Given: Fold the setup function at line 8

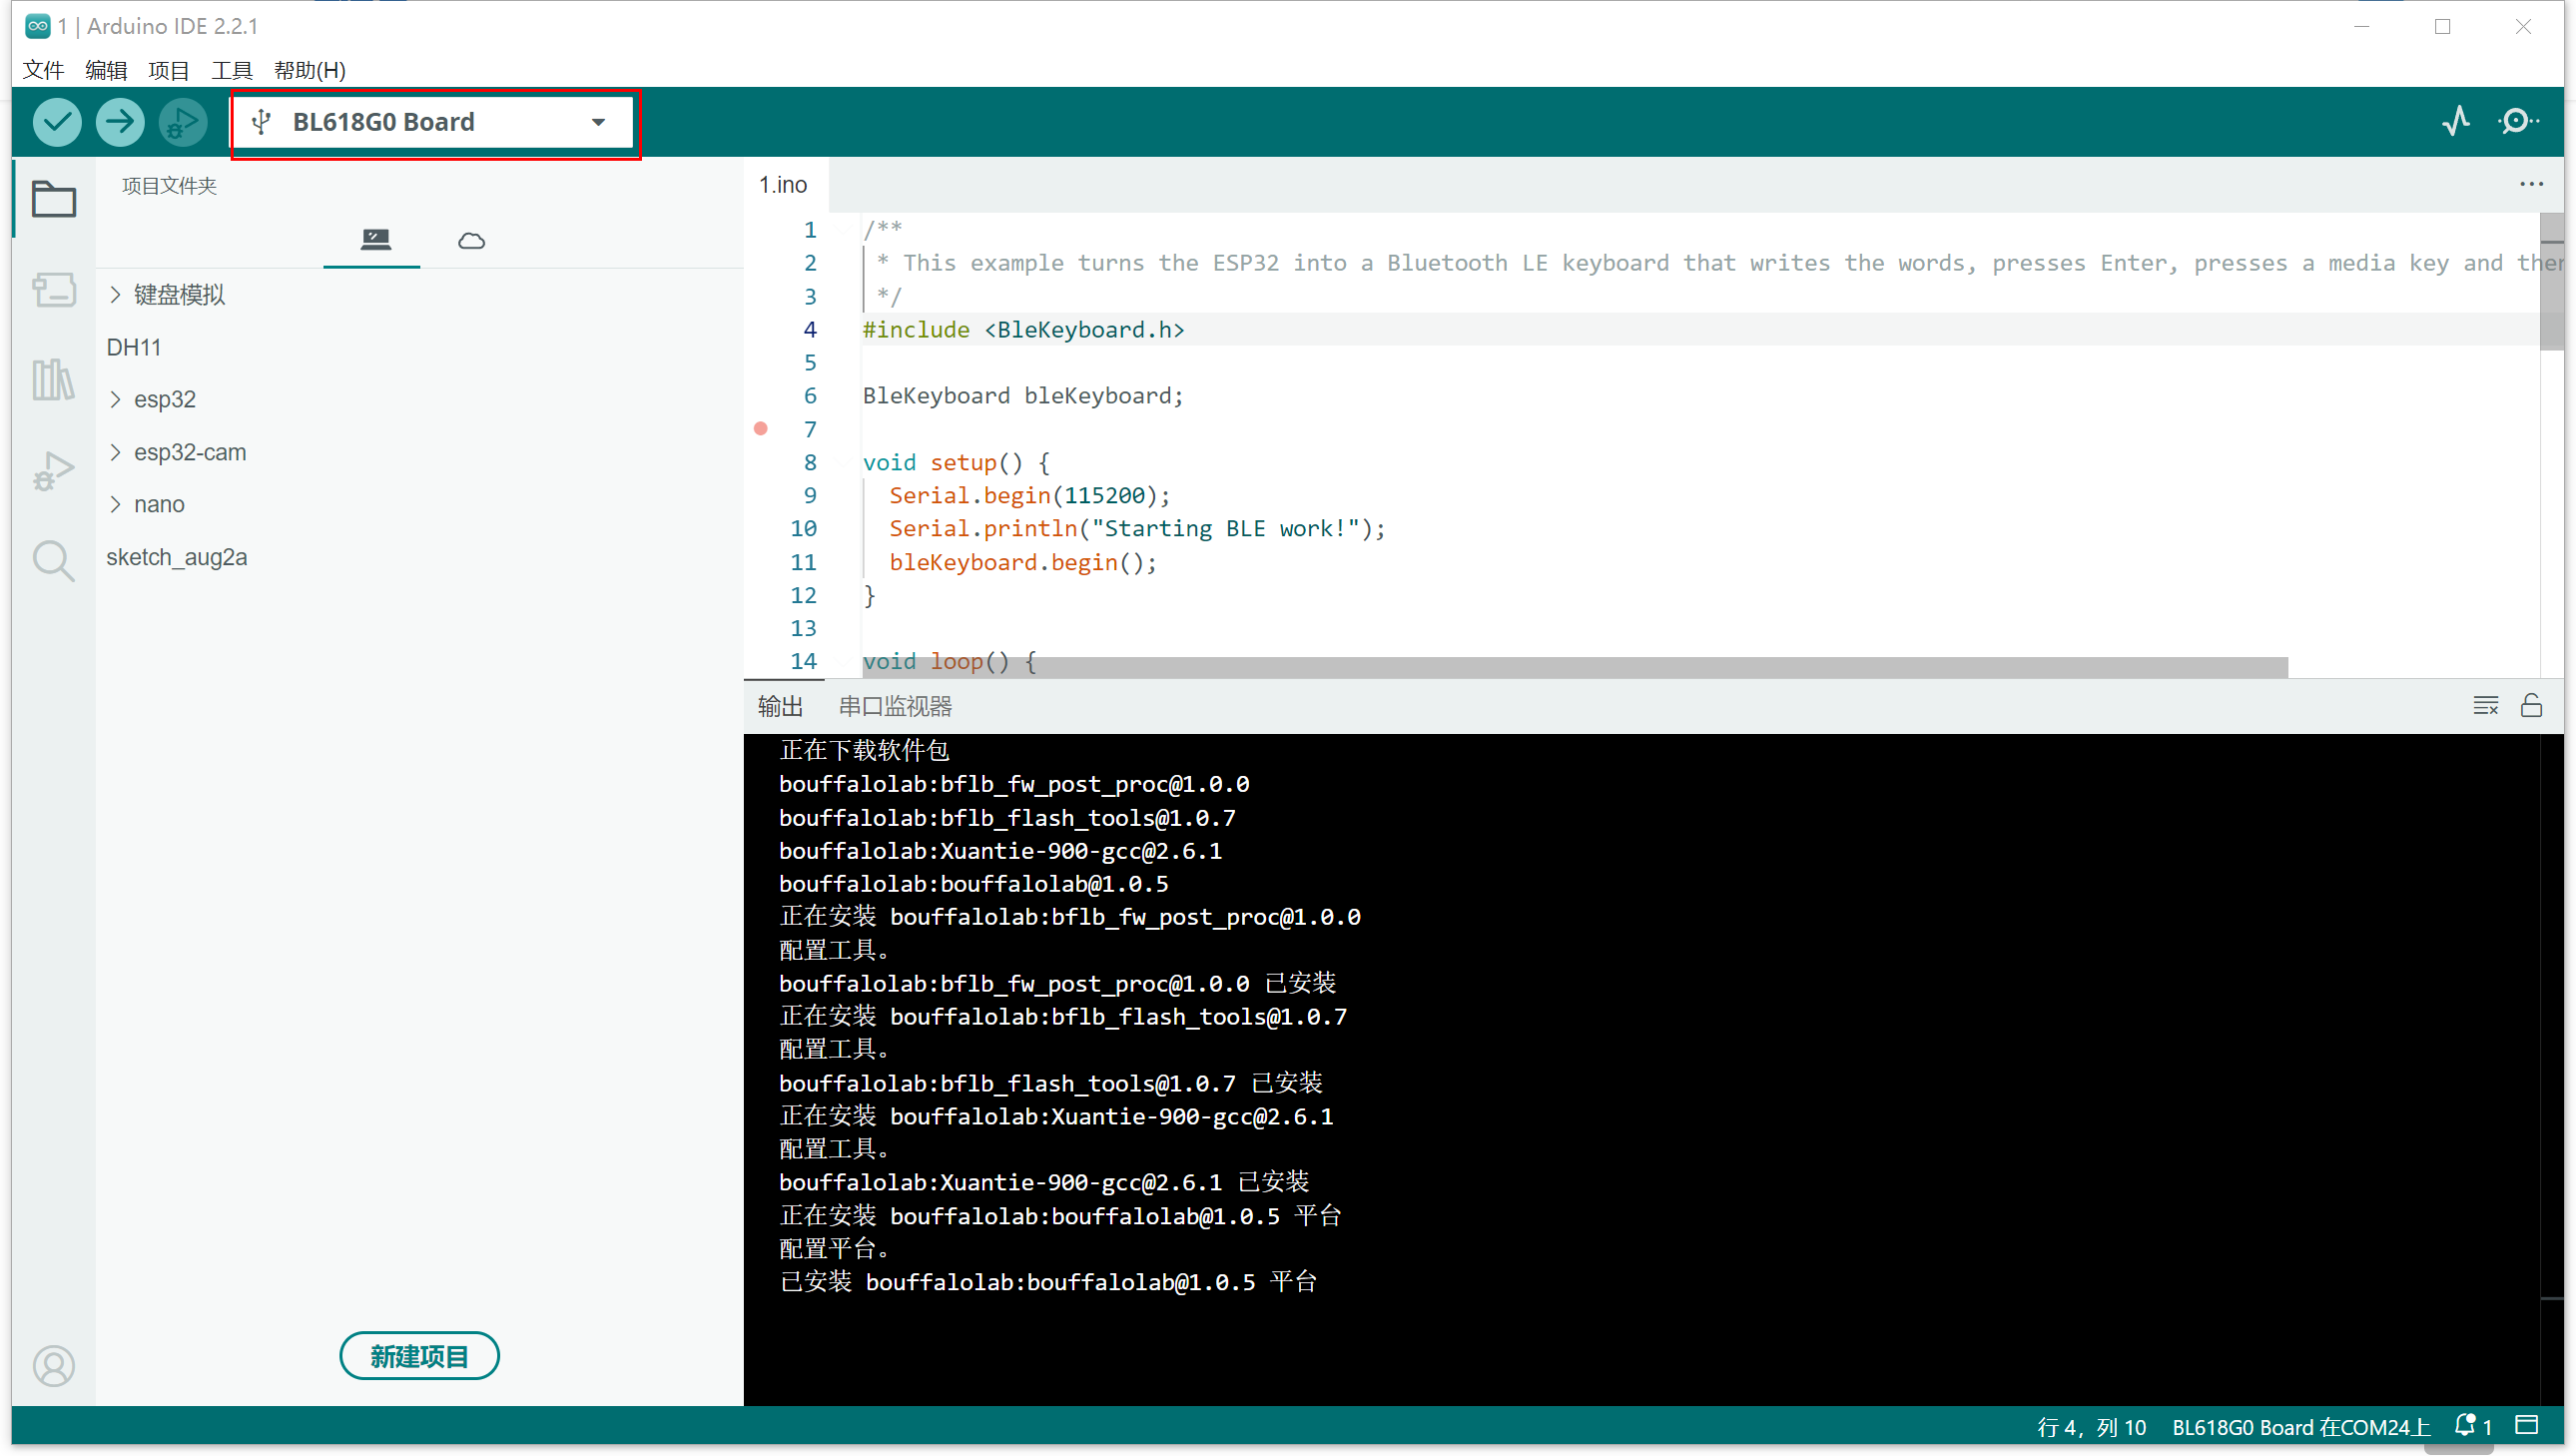Looking at the screenshot, I should (846, 463).
